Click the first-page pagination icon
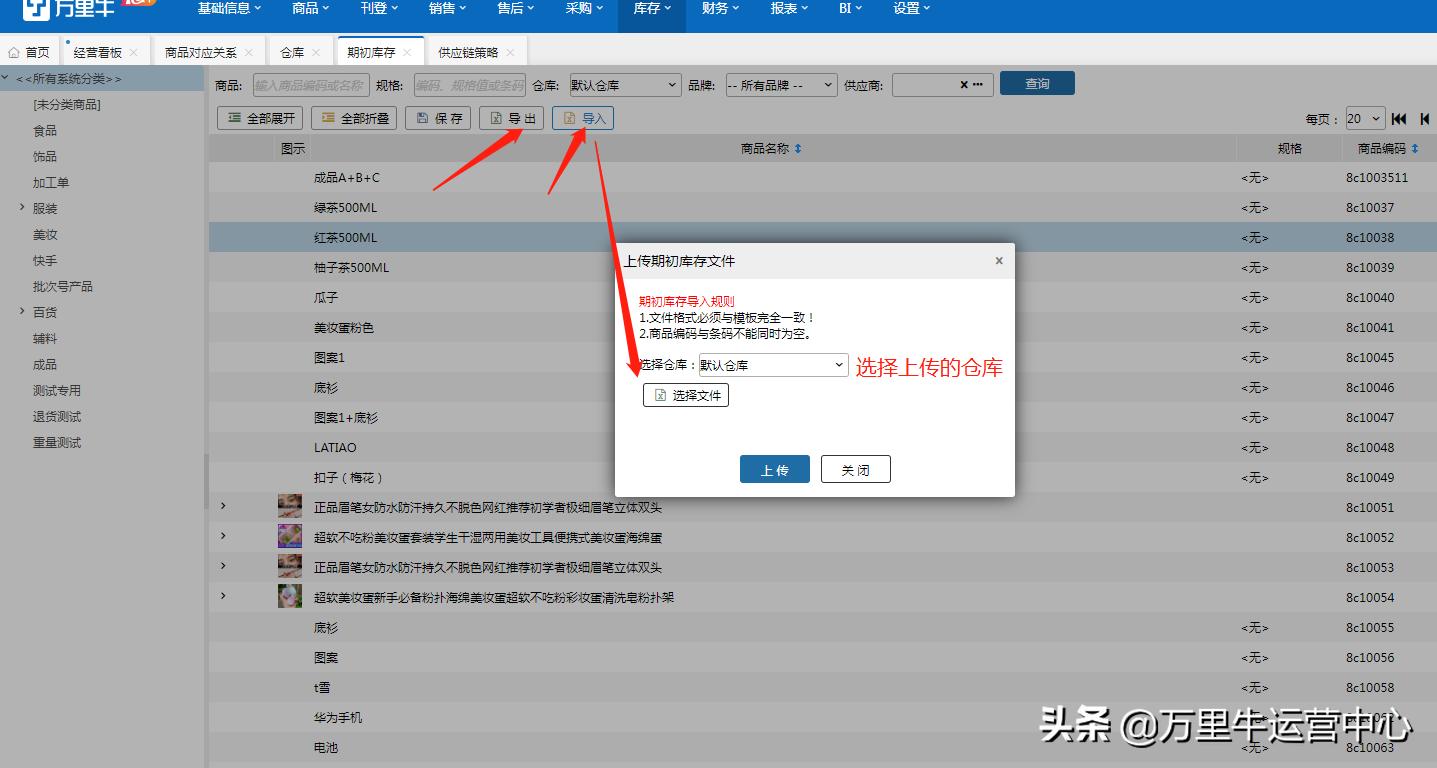This screenshot has height=768, width=1437. point(1399,118)
